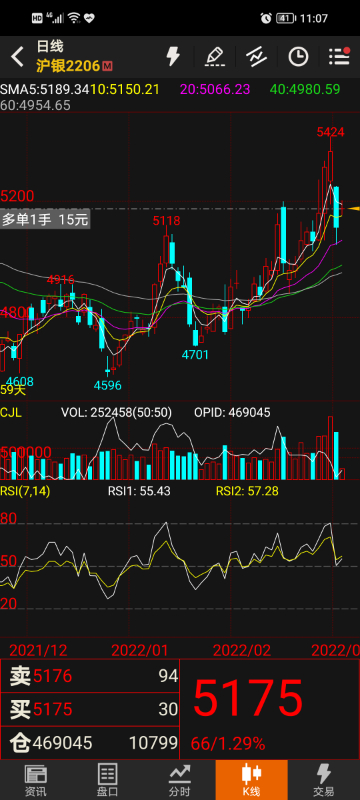The width and height of the screenshot is (360, 800).
Task: Tap the lightning quick-trade icon in header
Action: [173, 56]
